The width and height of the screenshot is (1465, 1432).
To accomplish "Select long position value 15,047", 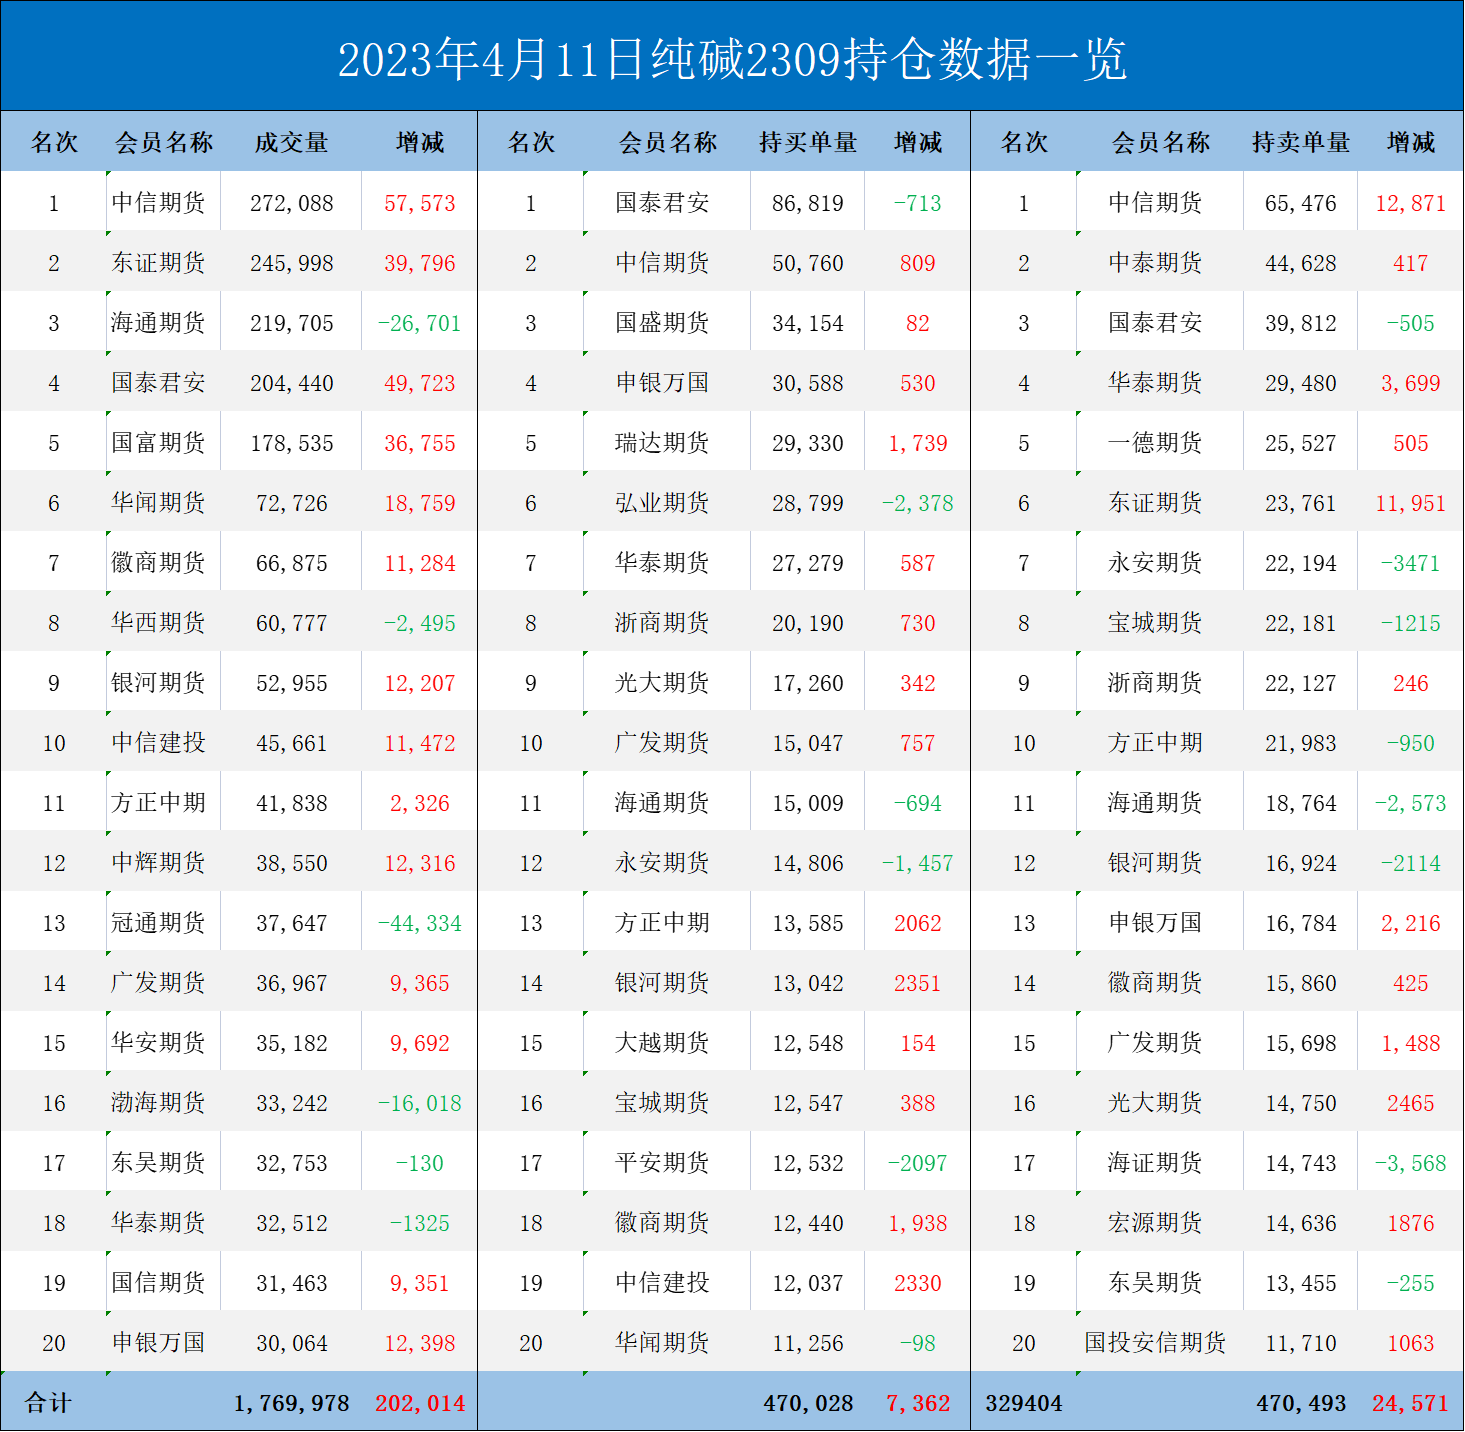I will coord(808,743).
